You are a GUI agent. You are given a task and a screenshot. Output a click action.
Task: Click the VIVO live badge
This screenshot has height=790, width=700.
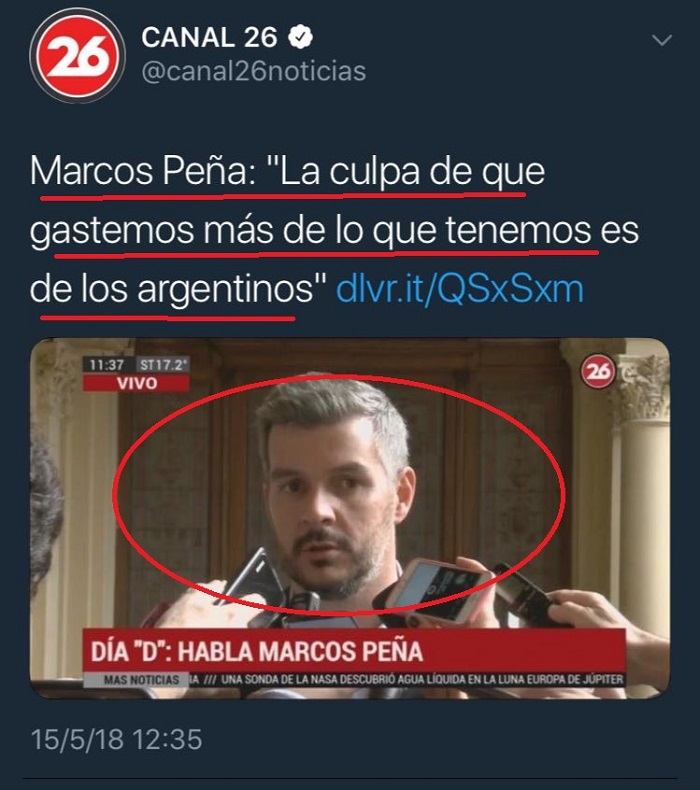pyautogui.click(x=137, y=383)
